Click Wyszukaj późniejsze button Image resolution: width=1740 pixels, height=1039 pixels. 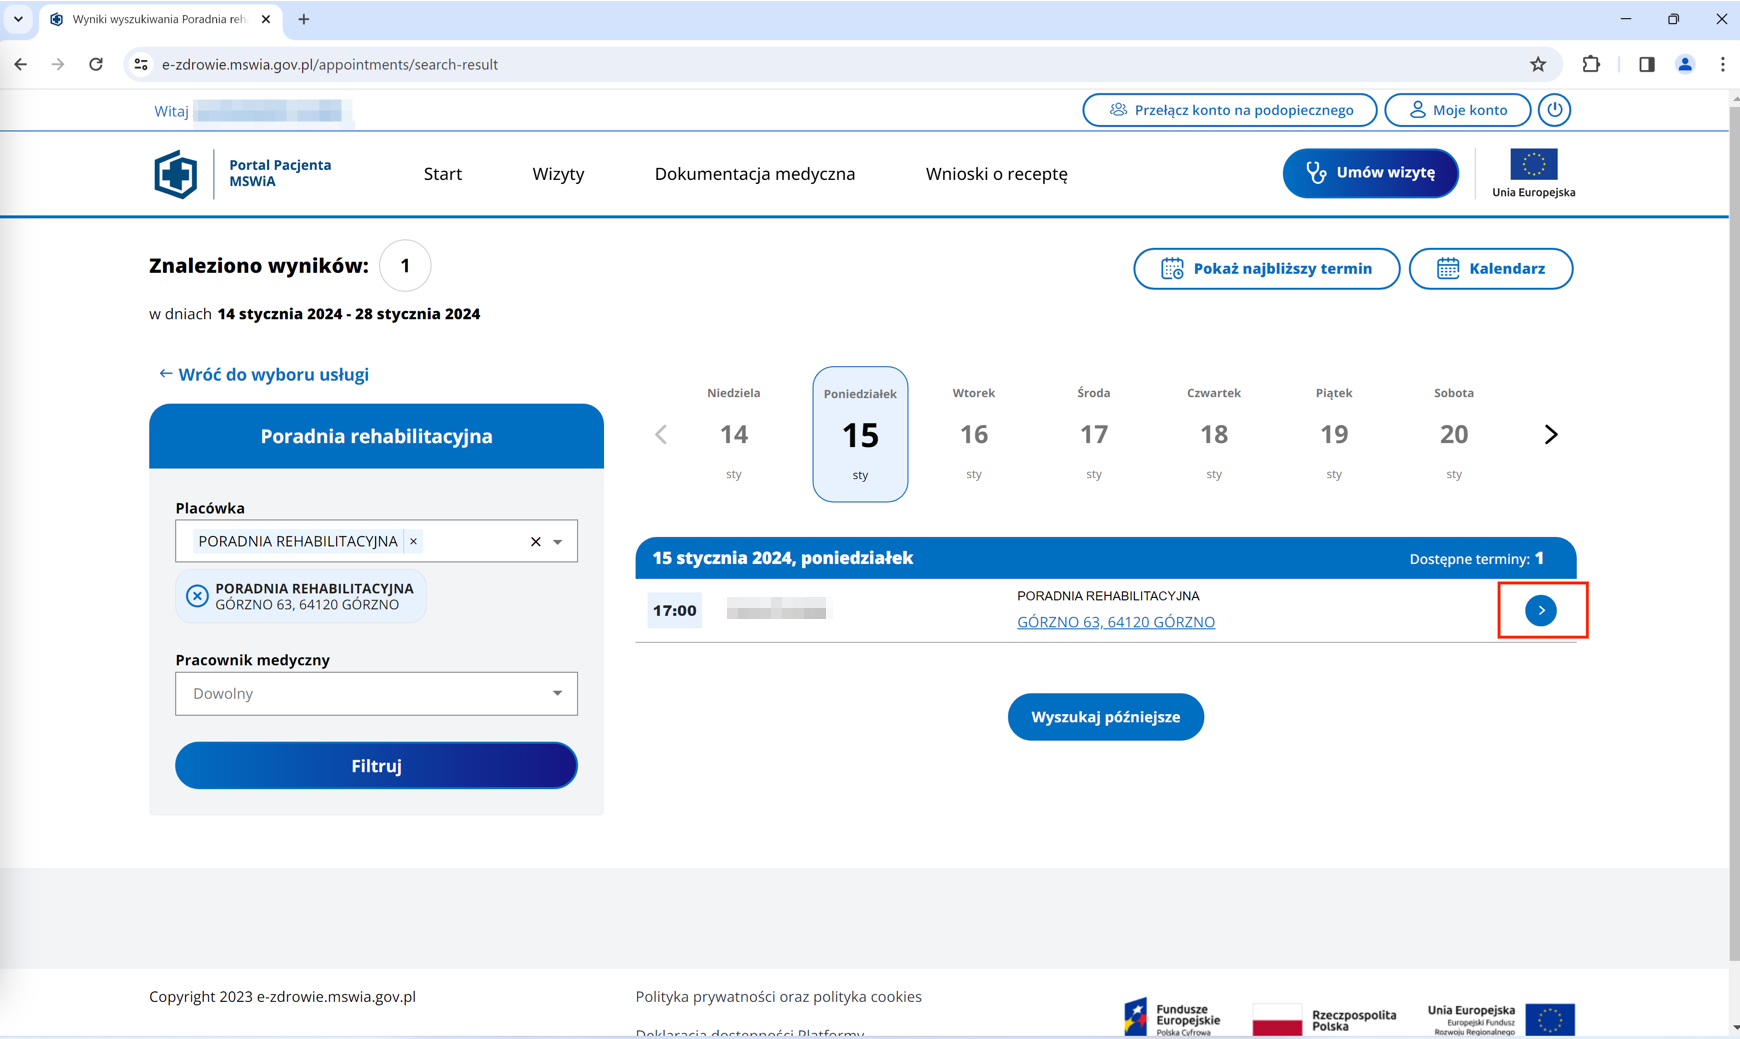tap(1105, 717)
